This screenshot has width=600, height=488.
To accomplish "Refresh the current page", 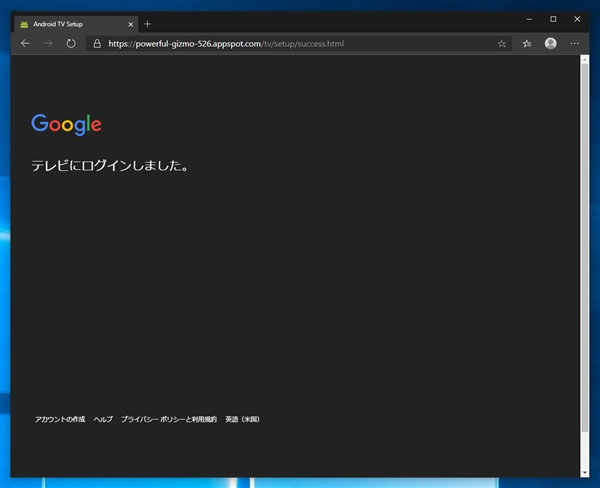I will (x=71, y=44).
